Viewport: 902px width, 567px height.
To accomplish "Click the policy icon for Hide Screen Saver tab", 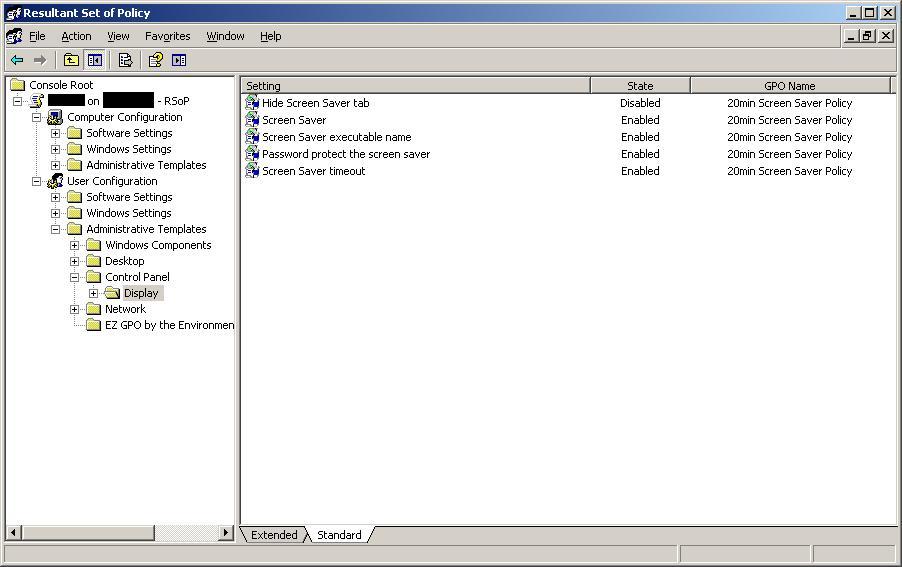I will [252, 103].
